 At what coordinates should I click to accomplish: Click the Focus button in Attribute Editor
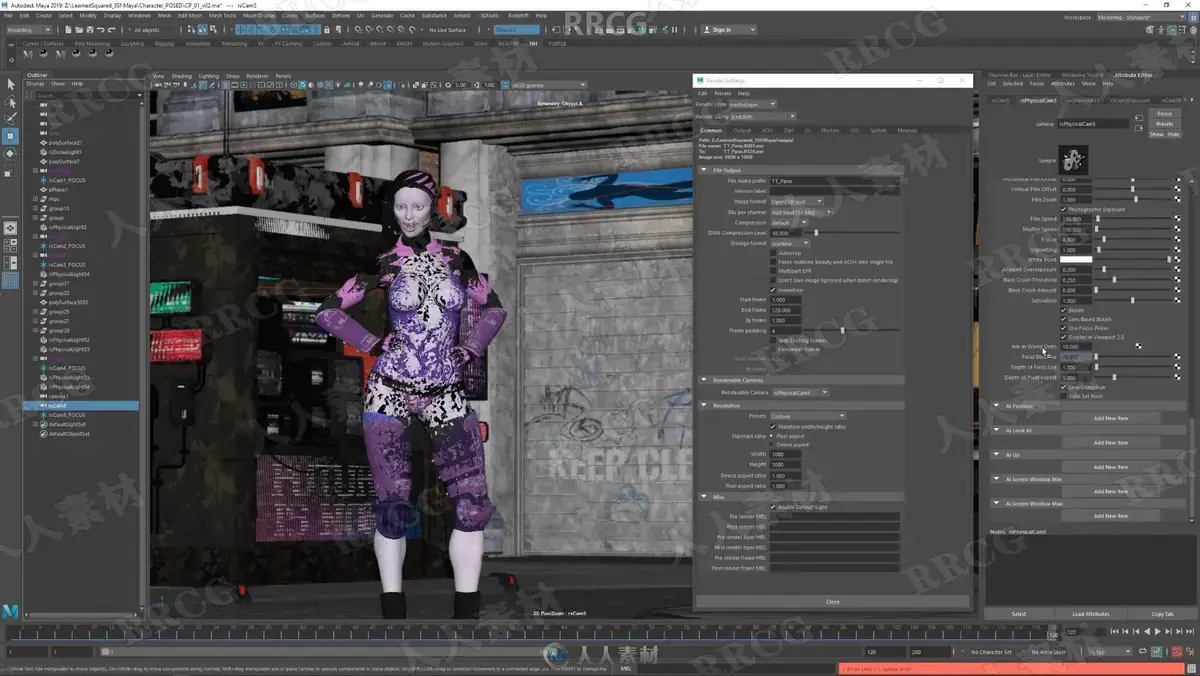[x=1165, y=114]
